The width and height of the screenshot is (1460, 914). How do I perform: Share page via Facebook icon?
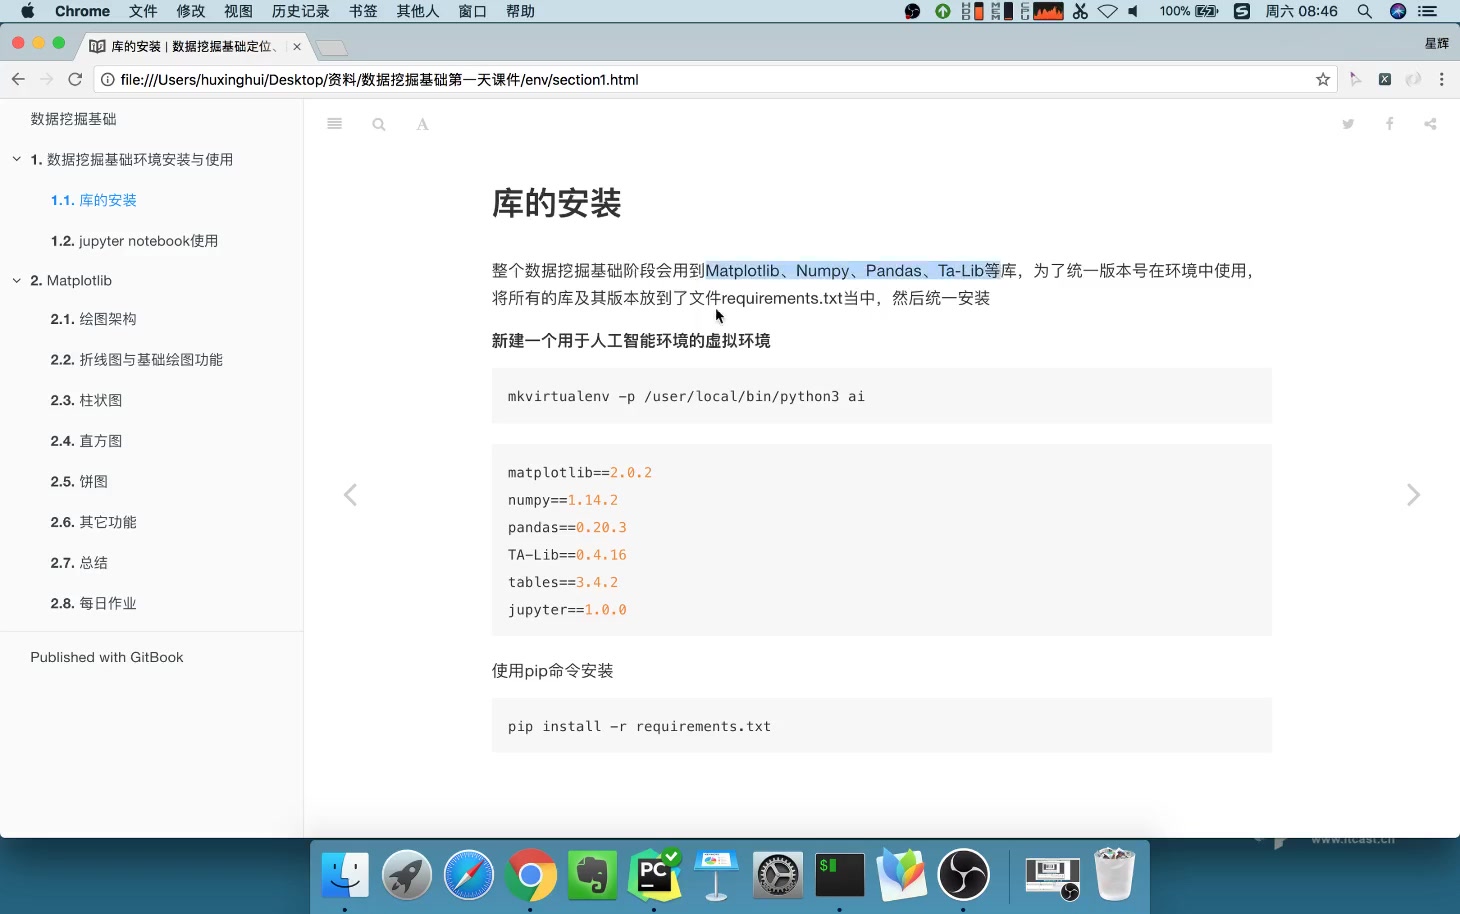[x=1389, y=124]
